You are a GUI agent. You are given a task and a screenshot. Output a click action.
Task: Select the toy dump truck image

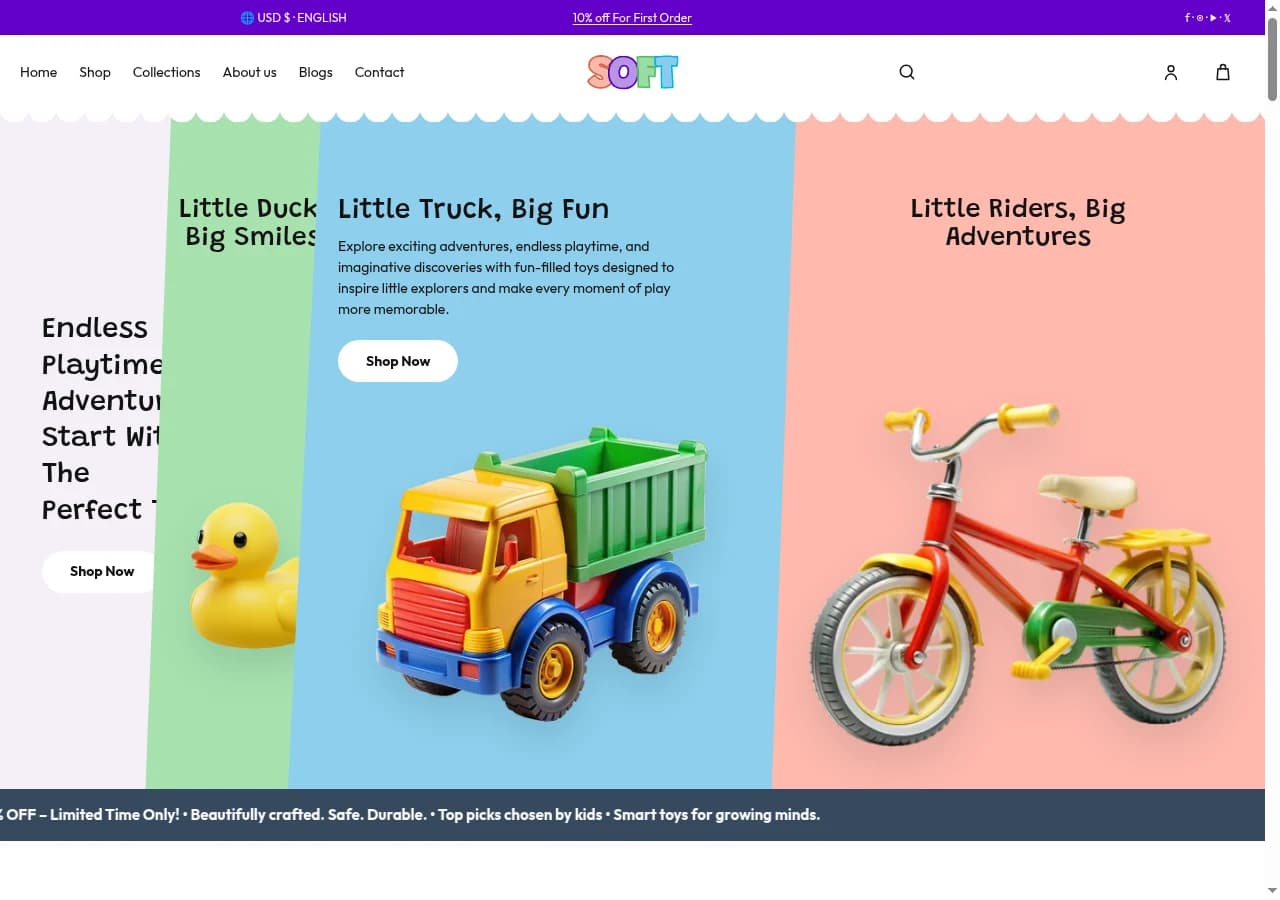click(x=542, y=574)
